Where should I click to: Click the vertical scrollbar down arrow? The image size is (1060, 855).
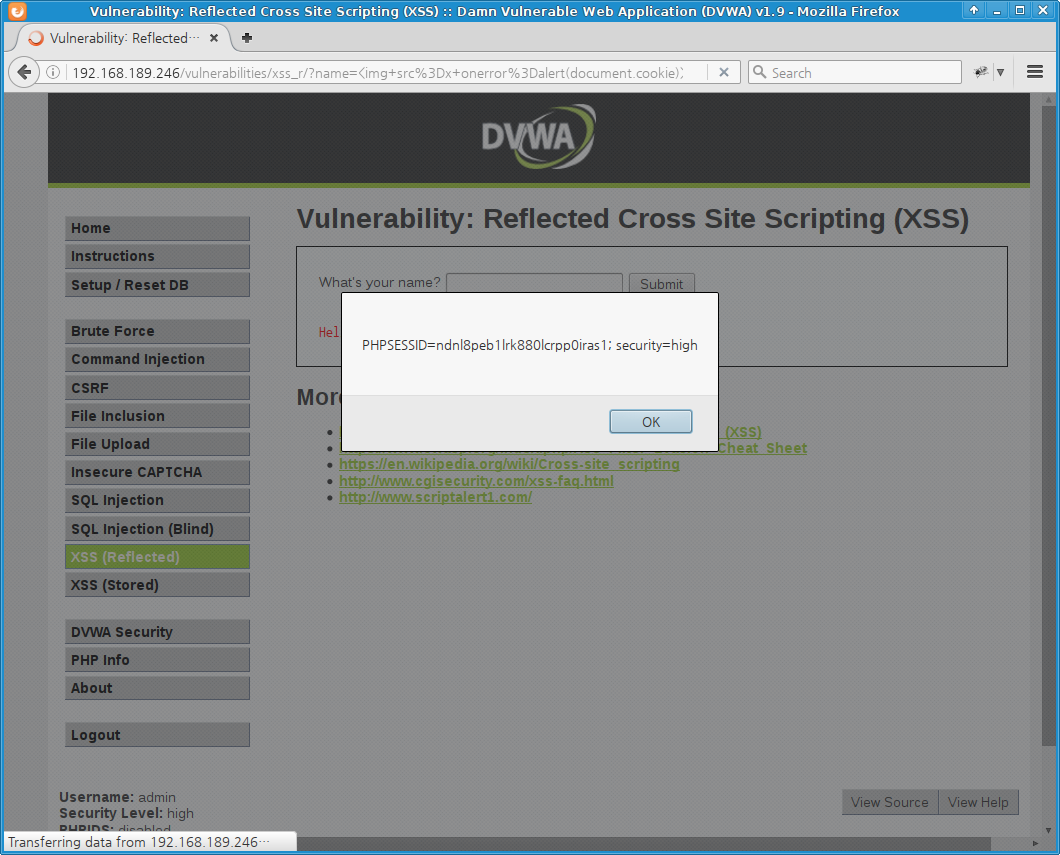tap(1049, 830)
